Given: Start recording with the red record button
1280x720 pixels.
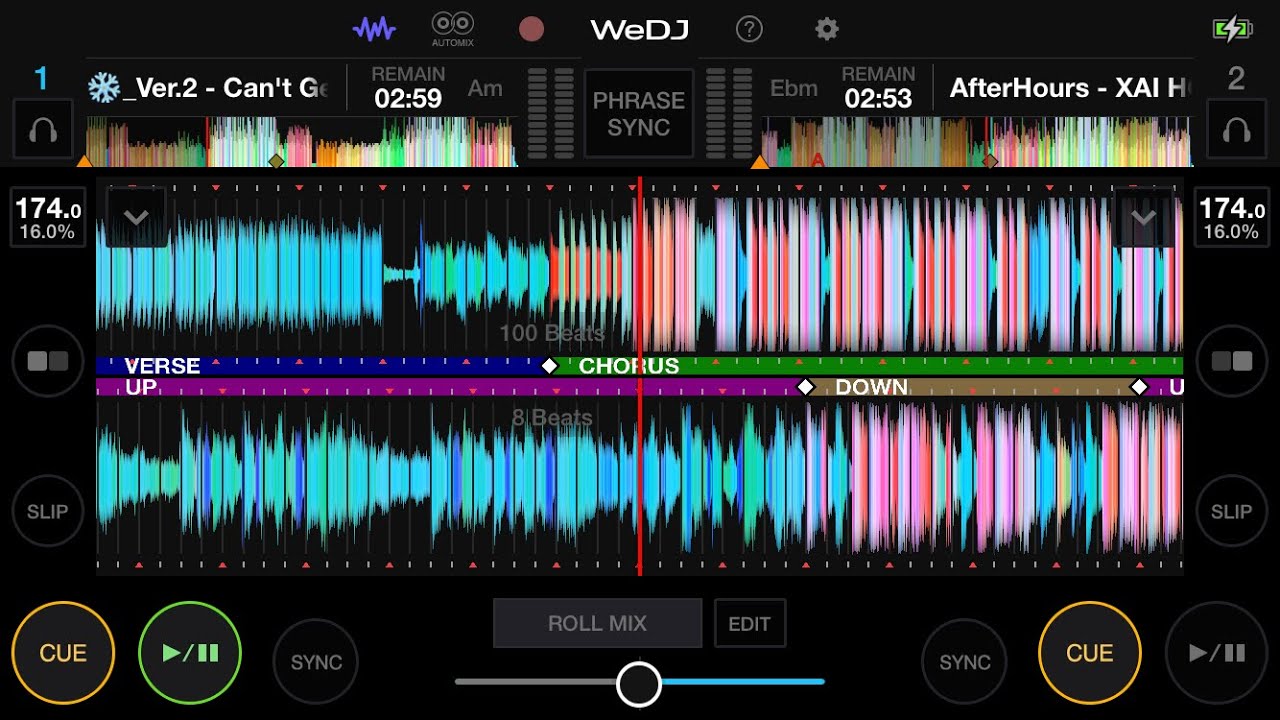Looking at the screenshot, I should pyautogui.click(x=531, y=29).
